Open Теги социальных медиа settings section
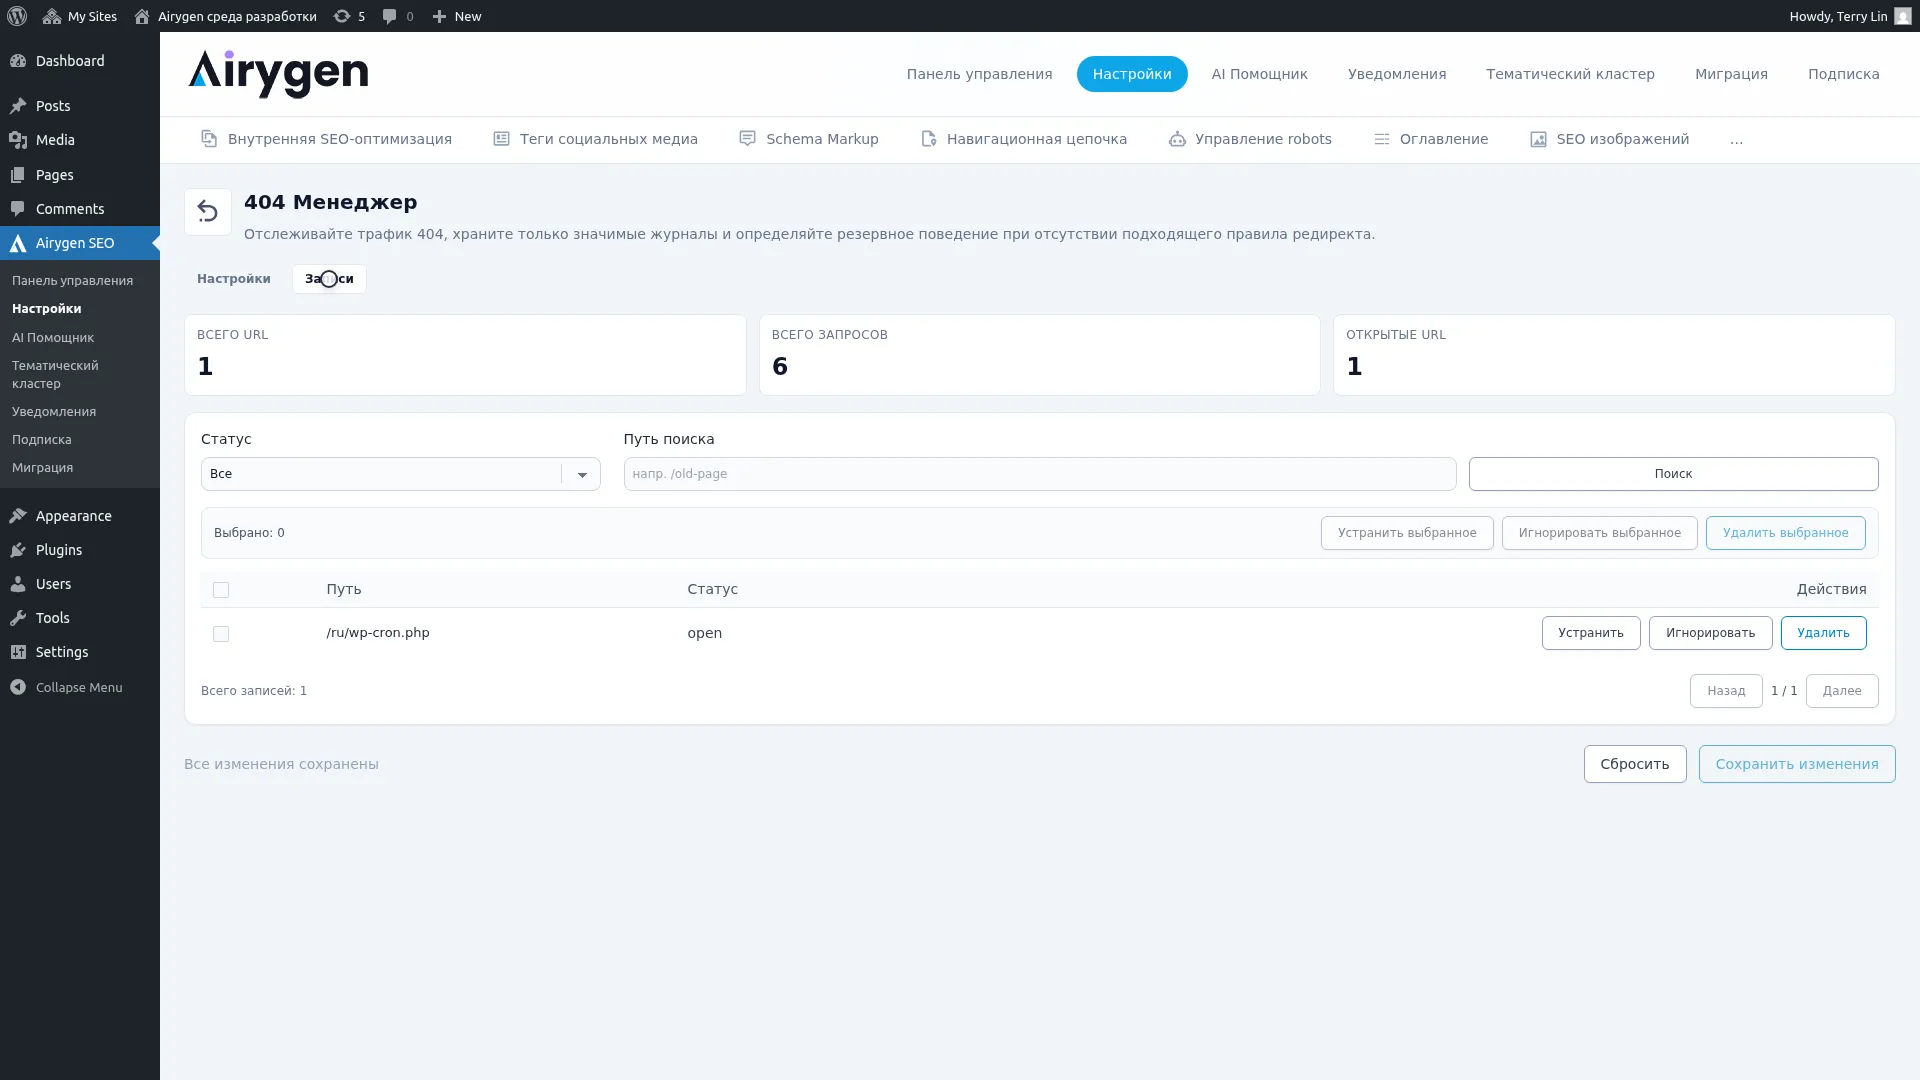This screenshot has width=1920, height=1080. (x=595, y=139)
